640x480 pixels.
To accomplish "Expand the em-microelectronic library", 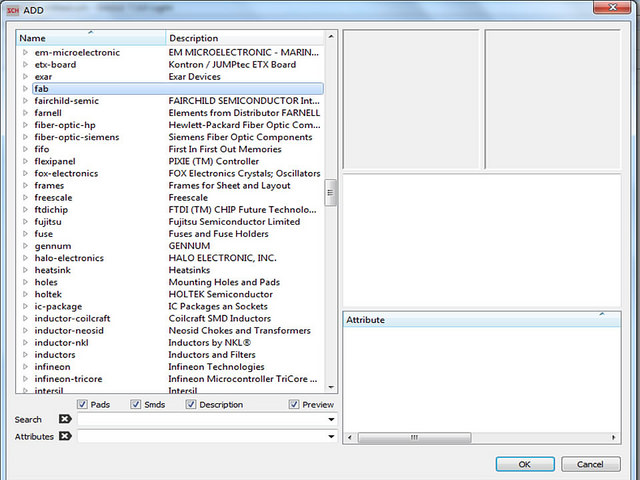I will [x=25, y=52].
